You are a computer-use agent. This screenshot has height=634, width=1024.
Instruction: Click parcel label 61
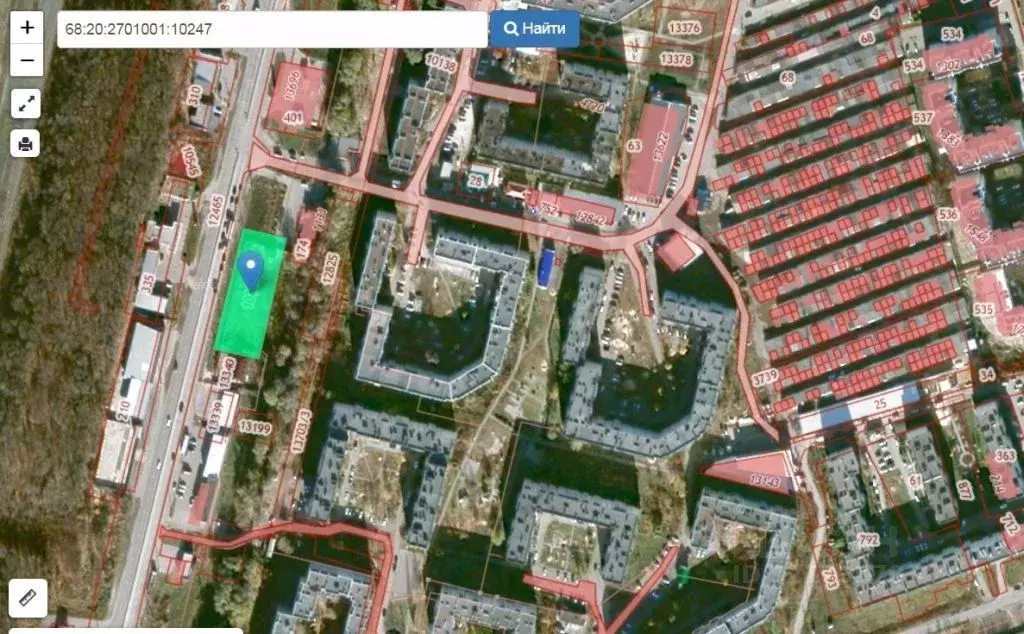point(915,481)
